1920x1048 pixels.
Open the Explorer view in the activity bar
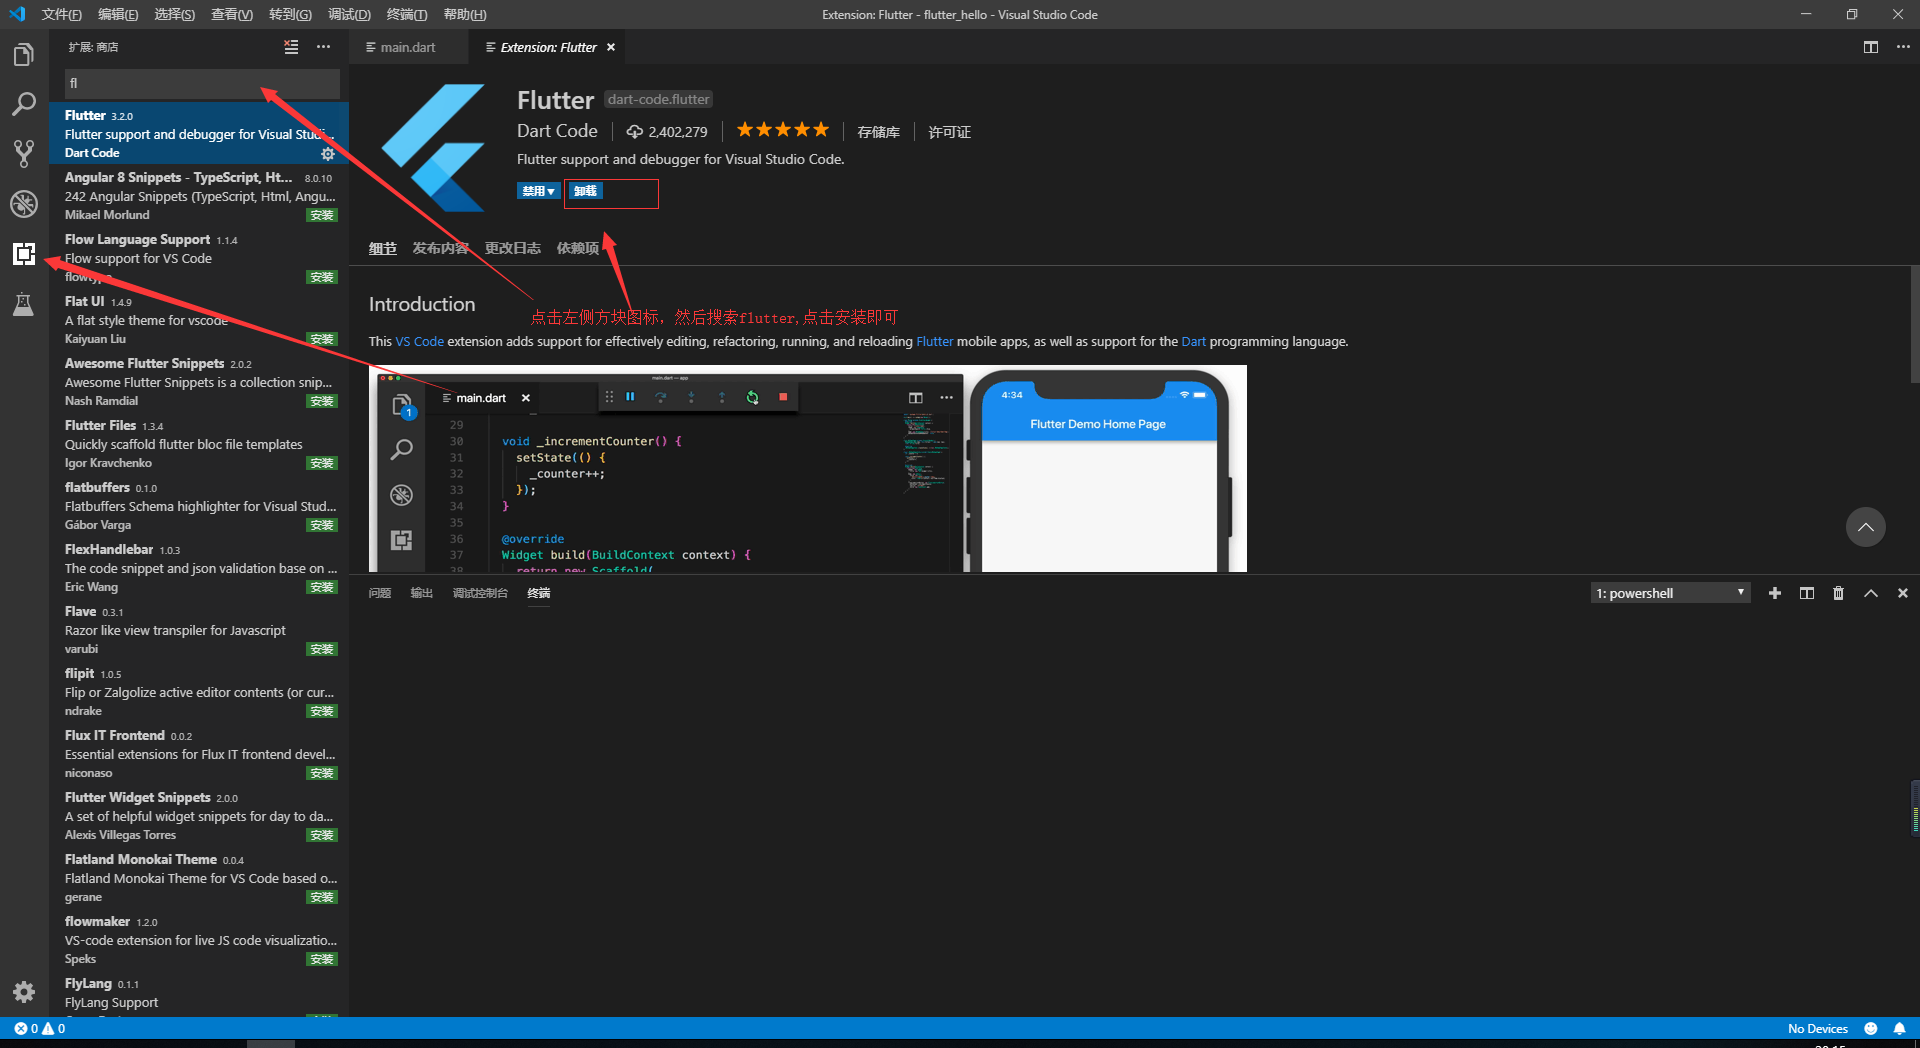24,55
